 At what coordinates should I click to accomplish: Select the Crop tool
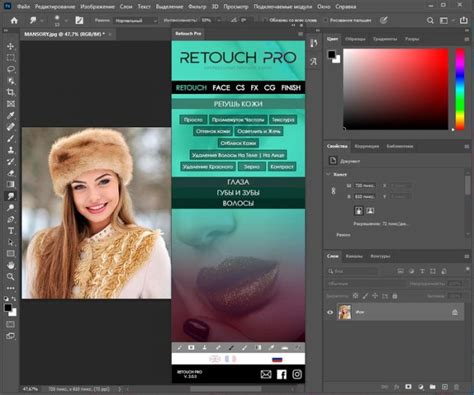coord(11,92)
